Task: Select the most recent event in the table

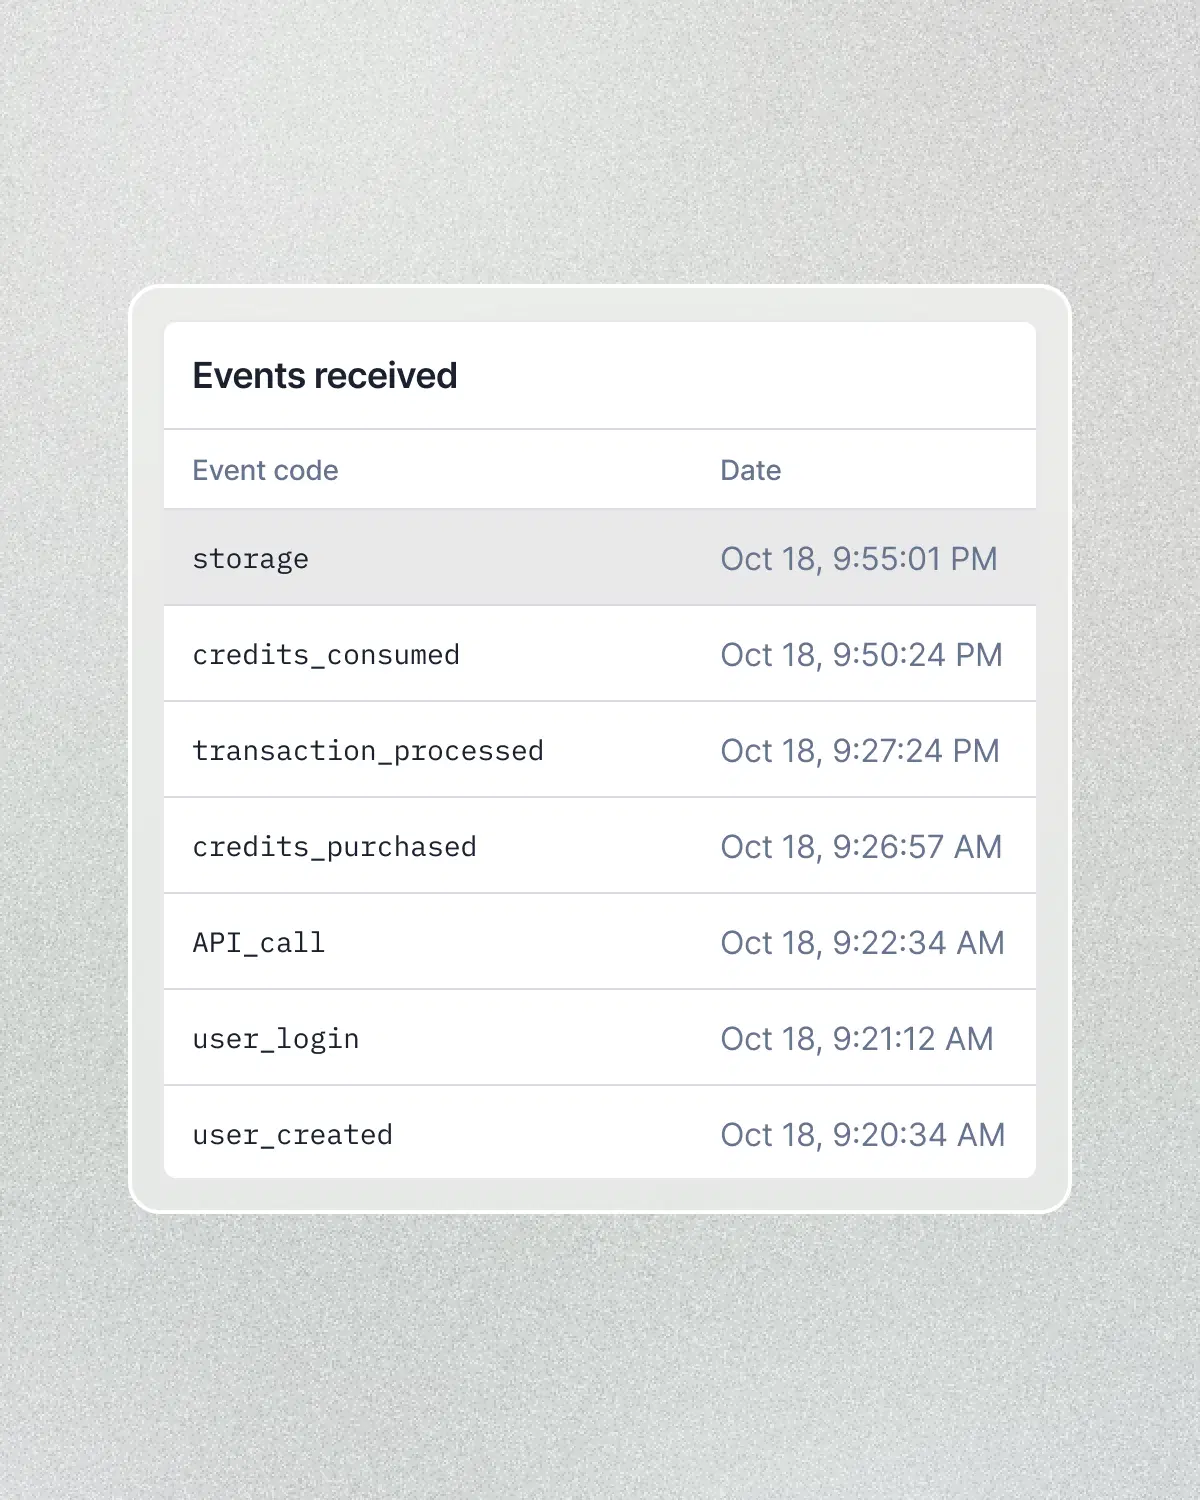Action: pyautogui.click(x=600, y=559)
